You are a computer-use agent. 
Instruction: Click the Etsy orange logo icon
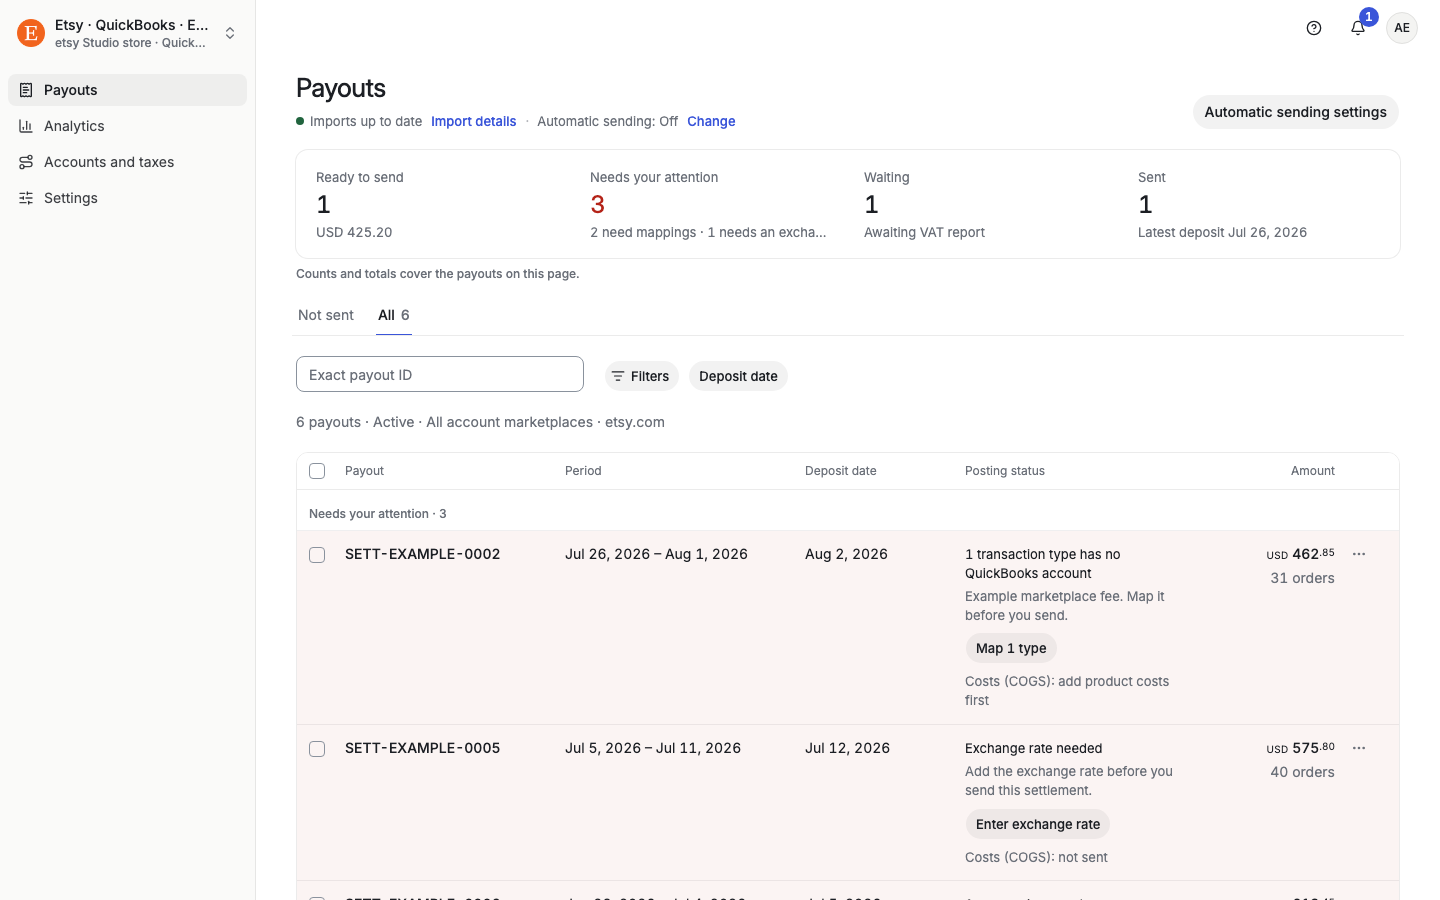tap(31, 33)
